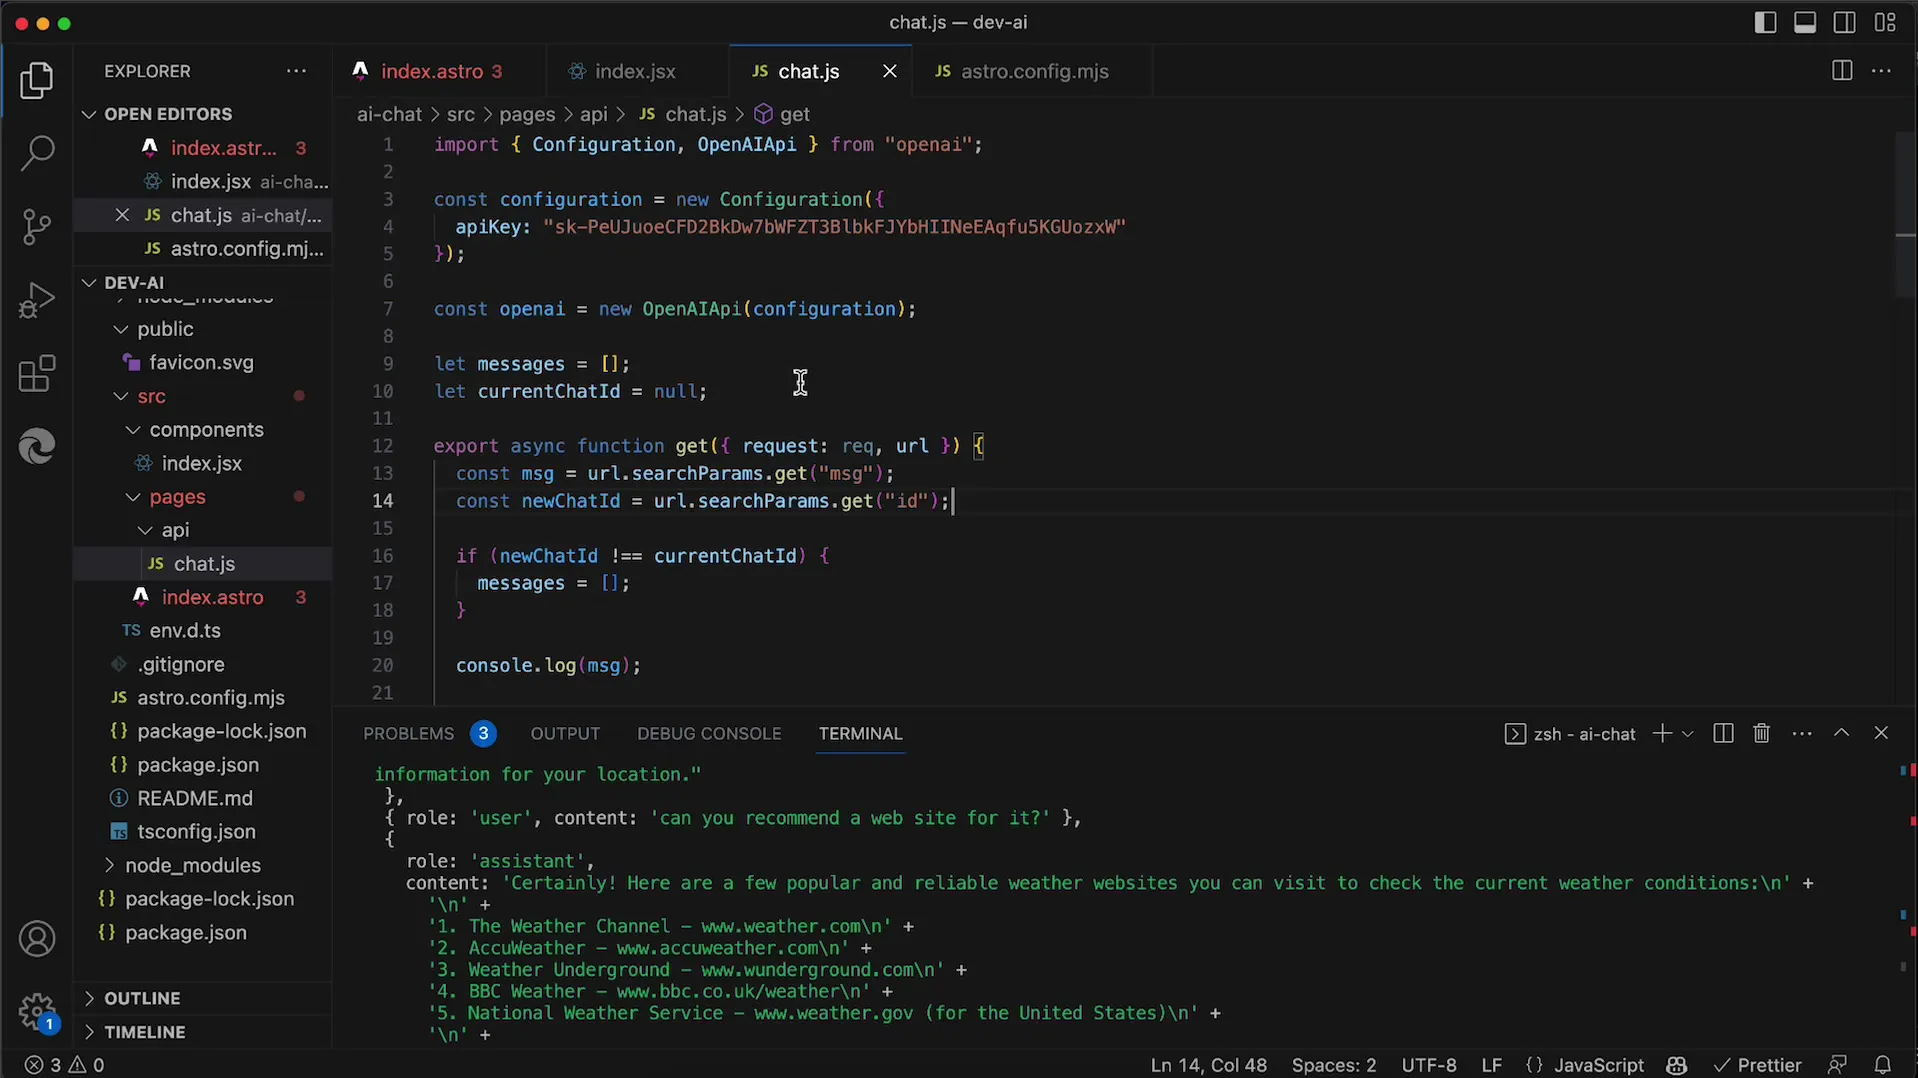Image resolution: width=1918 pixels, height=1078 pixels.
Task: Open Explorer views and more actions menu
Action: tap(296, 71)
